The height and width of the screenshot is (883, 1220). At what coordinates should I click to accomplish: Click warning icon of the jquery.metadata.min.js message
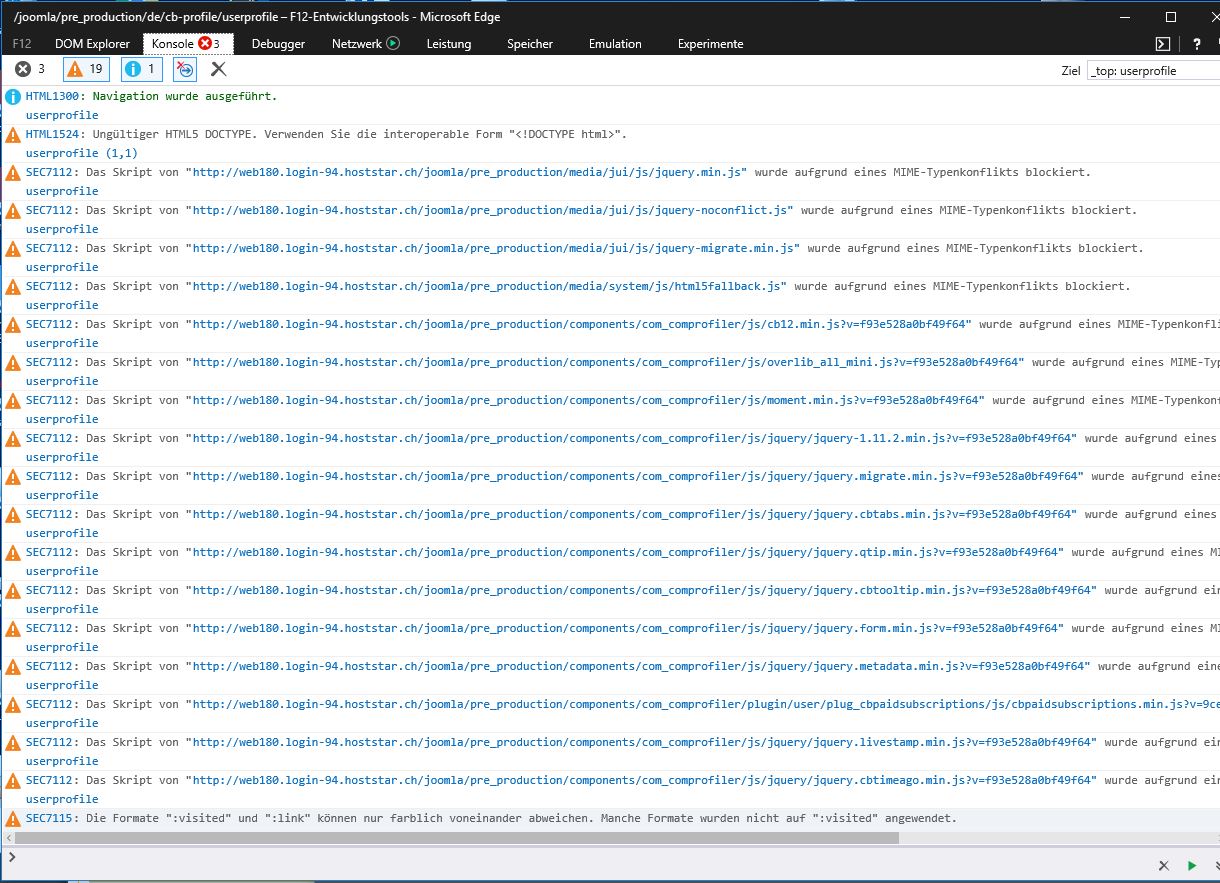pos(13,667)
